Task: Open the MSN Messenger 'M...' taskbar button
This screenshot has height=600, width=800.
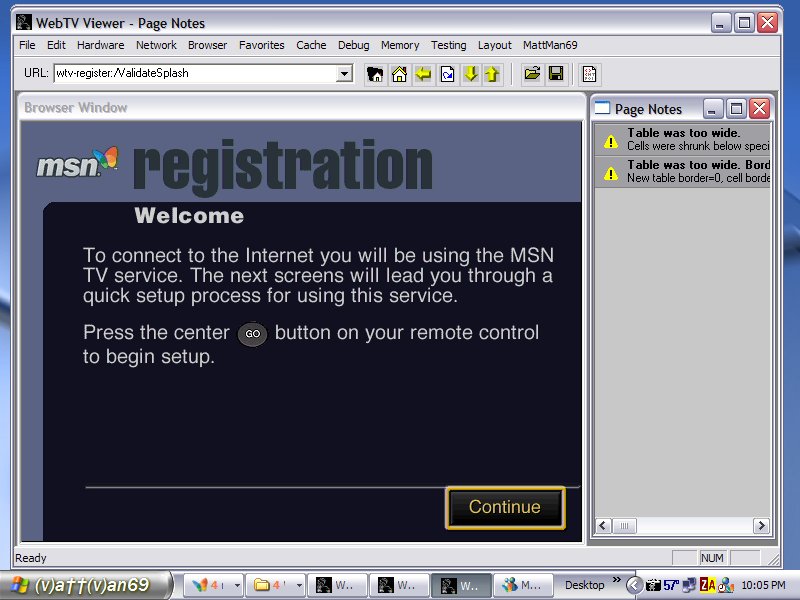Action: pos(523,585)
